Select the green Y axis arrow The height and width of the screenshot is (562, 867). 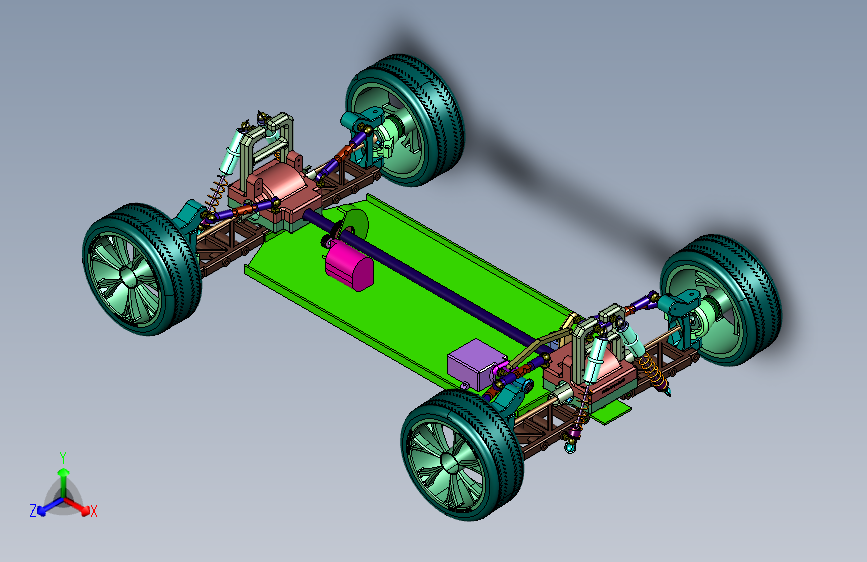click(64, 482)
